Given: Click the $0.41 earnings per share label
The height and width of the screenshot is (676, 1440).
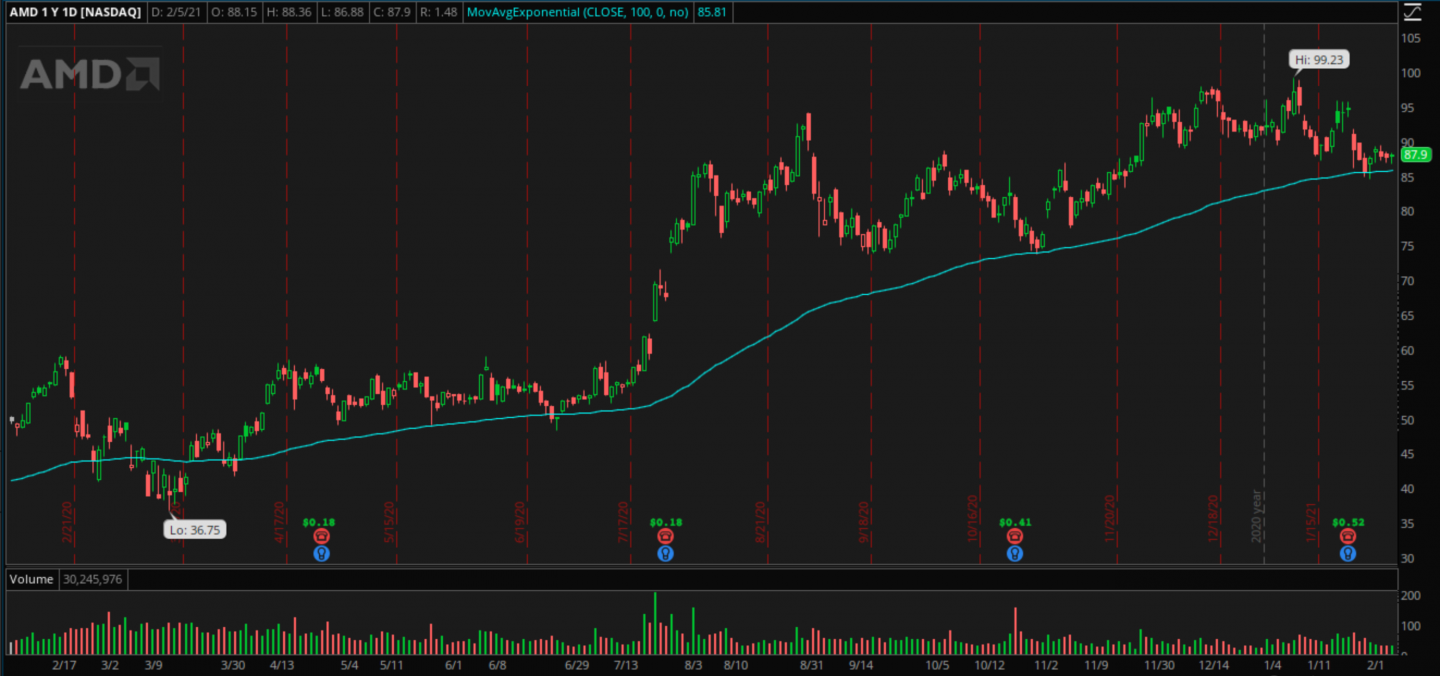Looking at the screenshot, I should click(x=1015, y=522).
